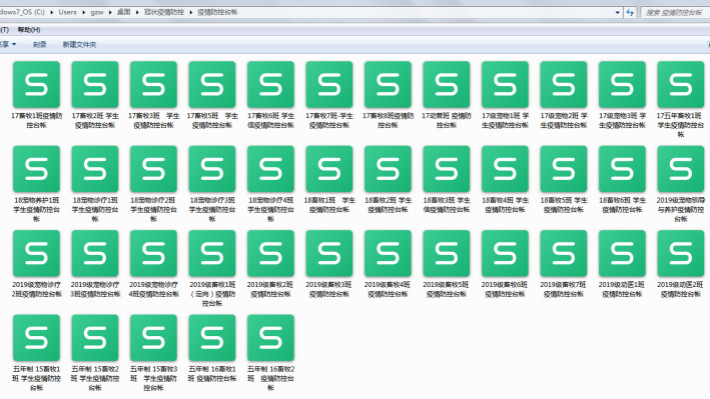
Task: Click the 2019级畜牧7班疫情防控台帐 file icon
Action: [563, 253]
